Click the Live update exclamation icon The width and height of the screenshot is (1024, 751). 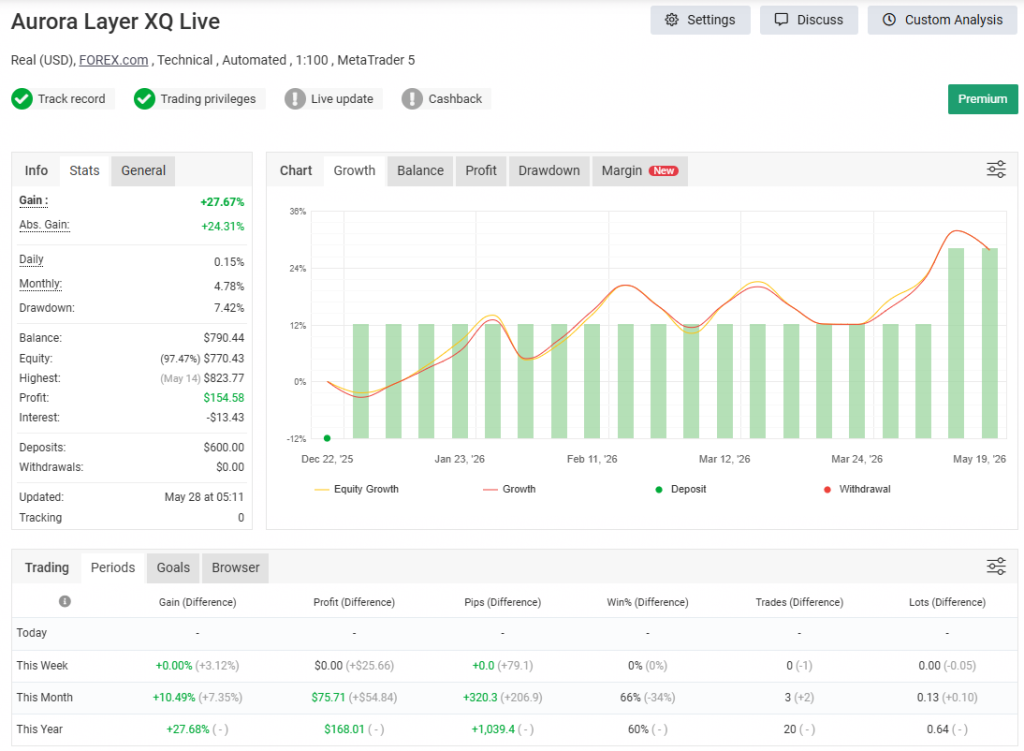click(295, 99)
